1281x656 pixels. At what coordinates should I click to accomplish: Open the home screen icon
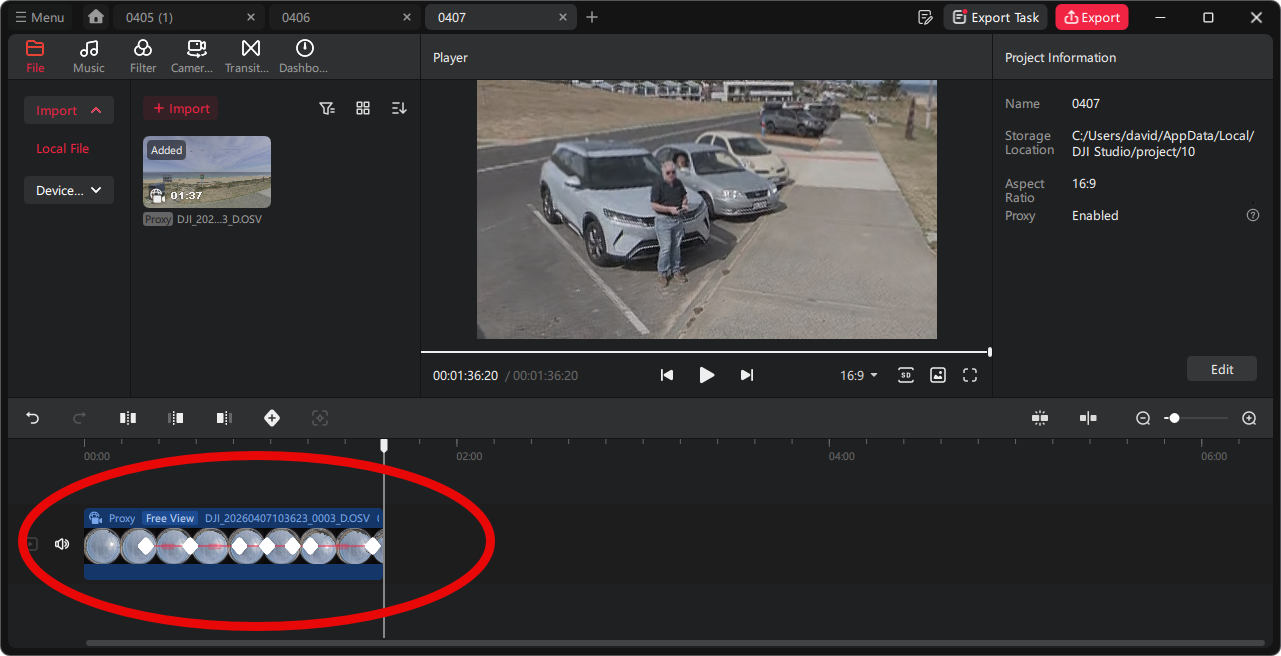point(95,17)
